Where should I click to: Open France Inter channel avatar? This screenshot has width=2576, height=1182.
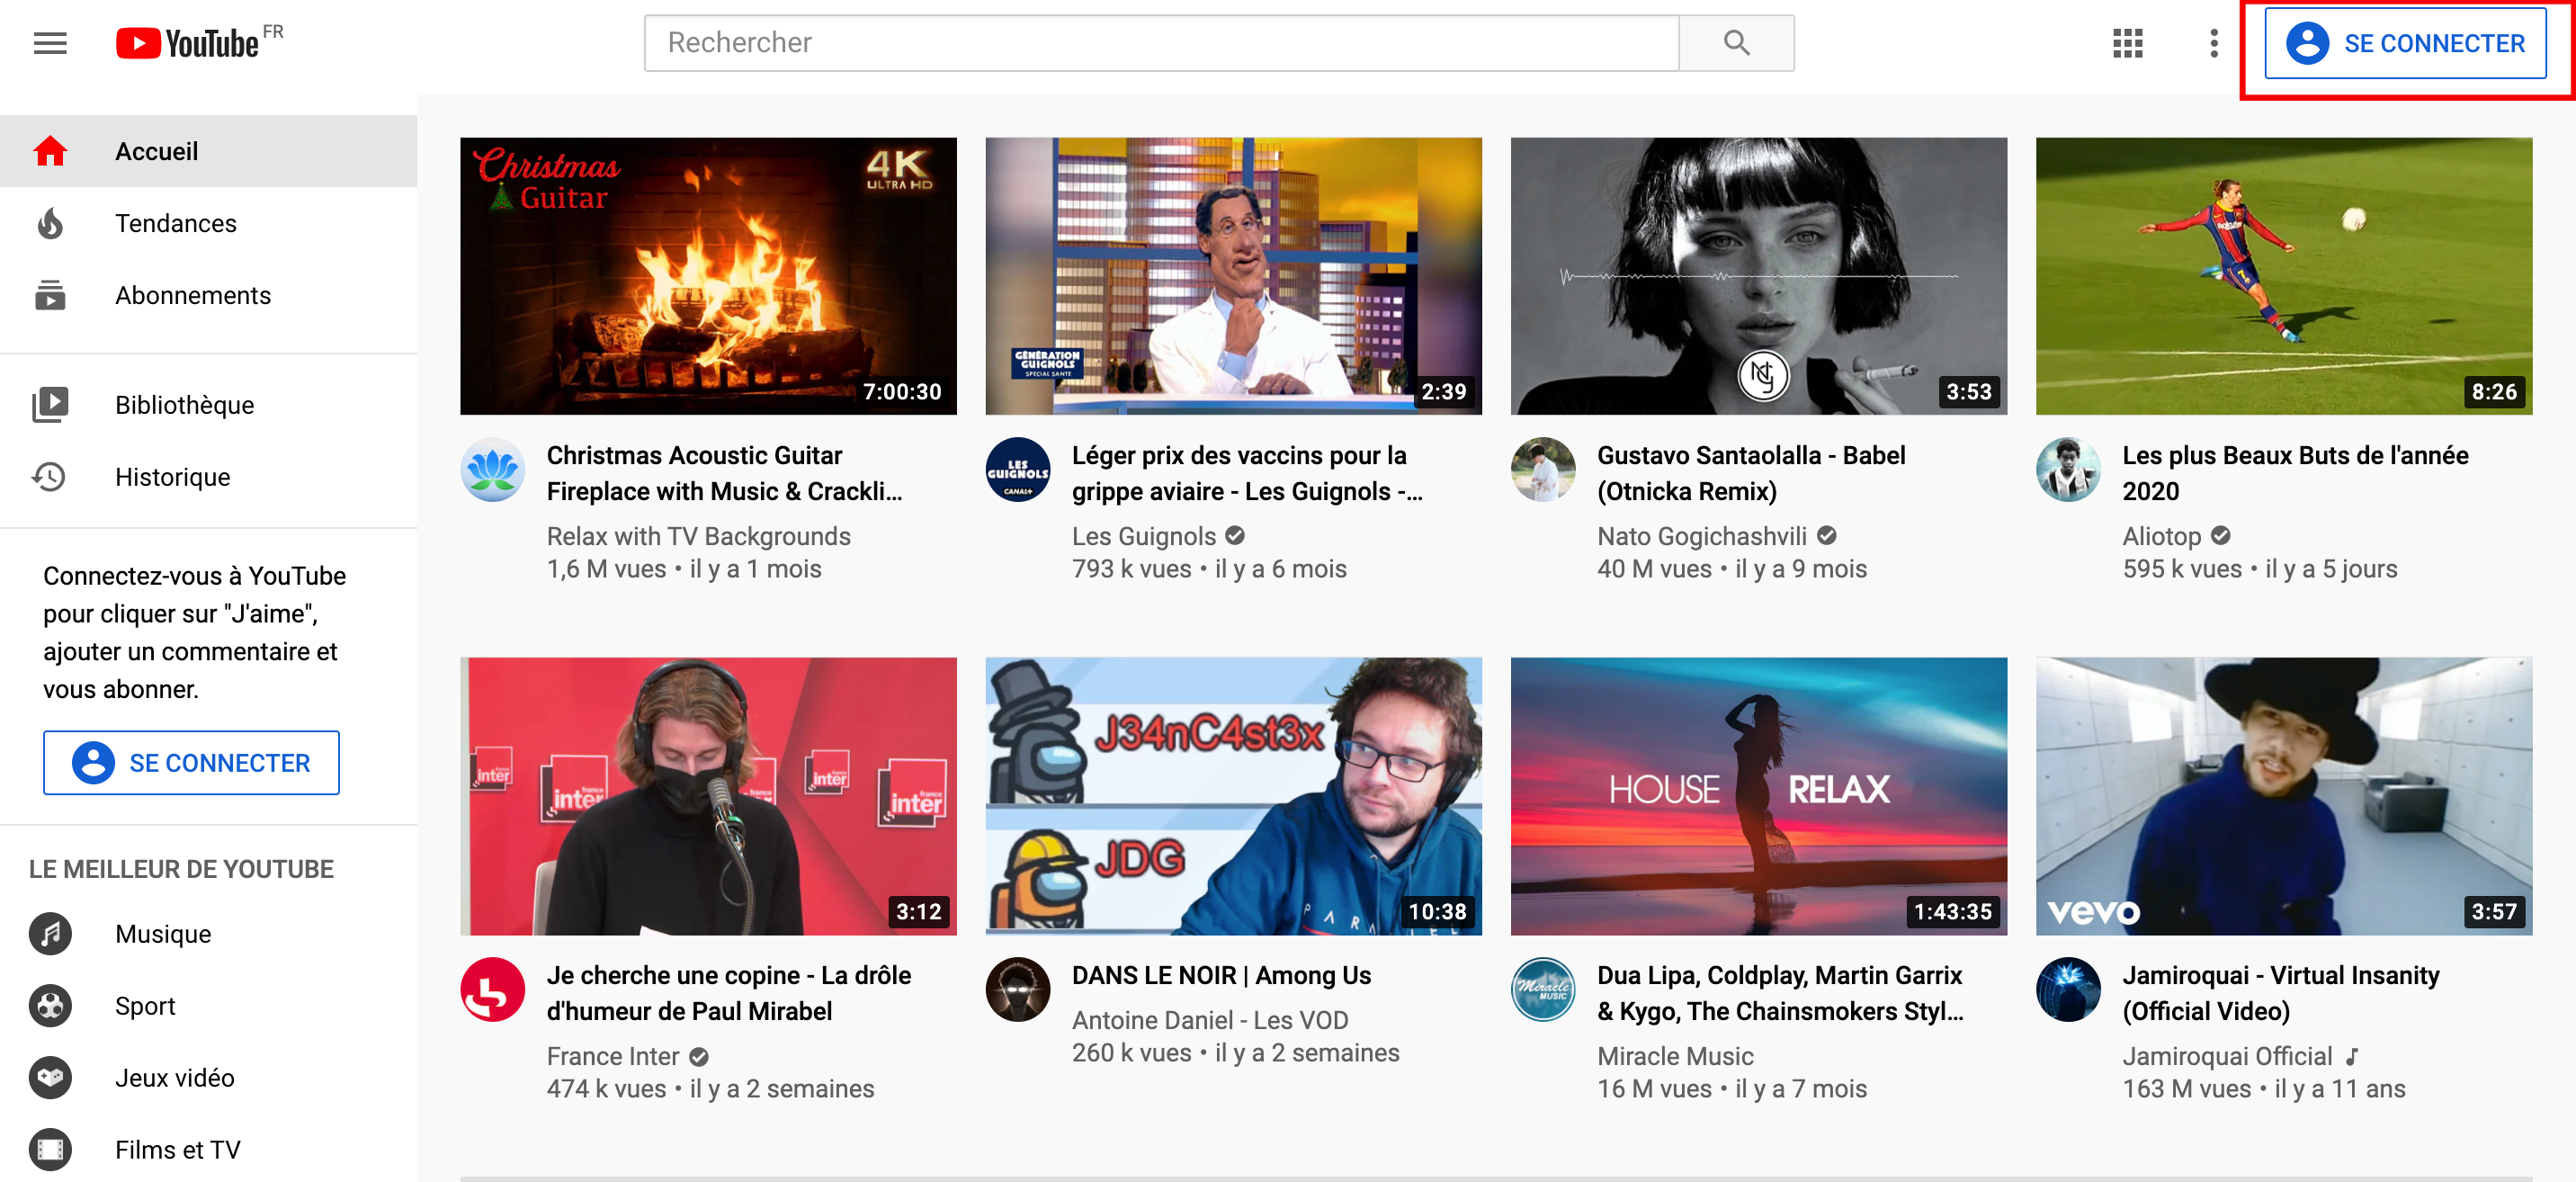tap(493, 990)
